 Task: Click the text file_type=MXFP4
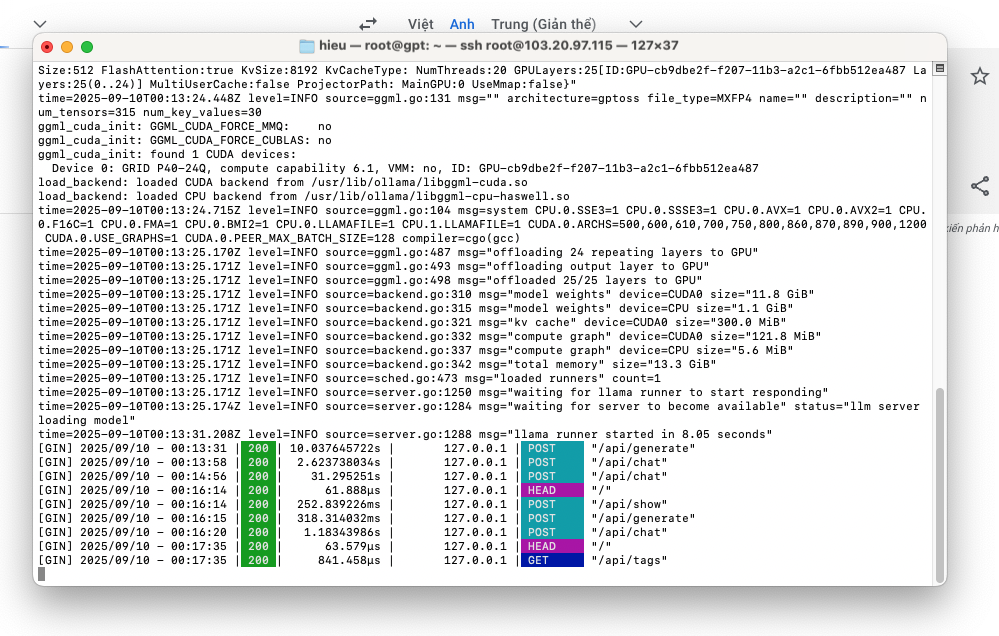(699, 98)
